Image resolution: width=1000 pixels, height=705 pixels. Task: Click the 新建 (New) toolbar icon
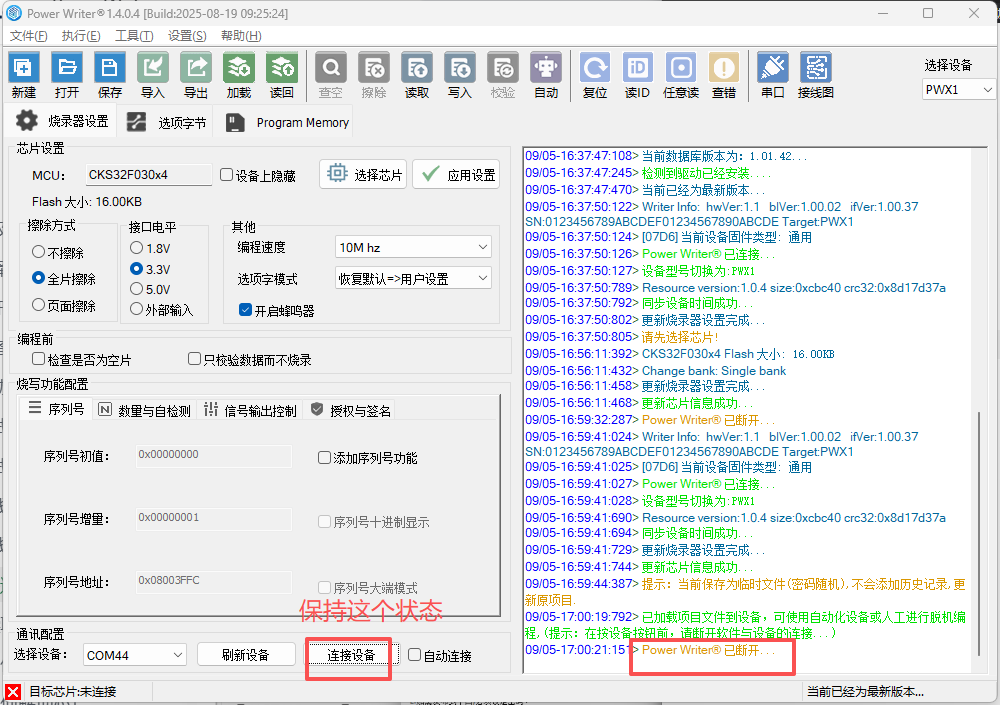click(24, 68)
